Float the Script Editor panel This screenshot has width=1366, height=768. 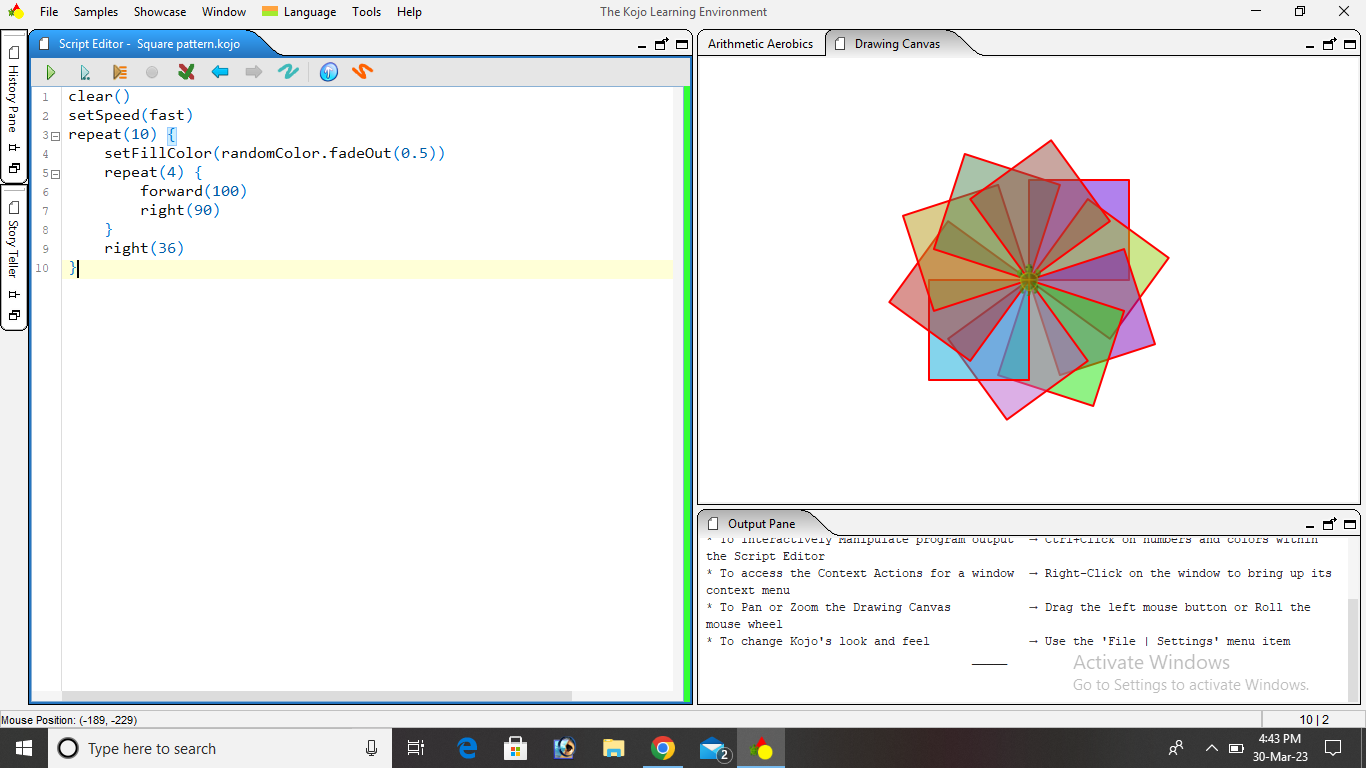tap(662, 44)
